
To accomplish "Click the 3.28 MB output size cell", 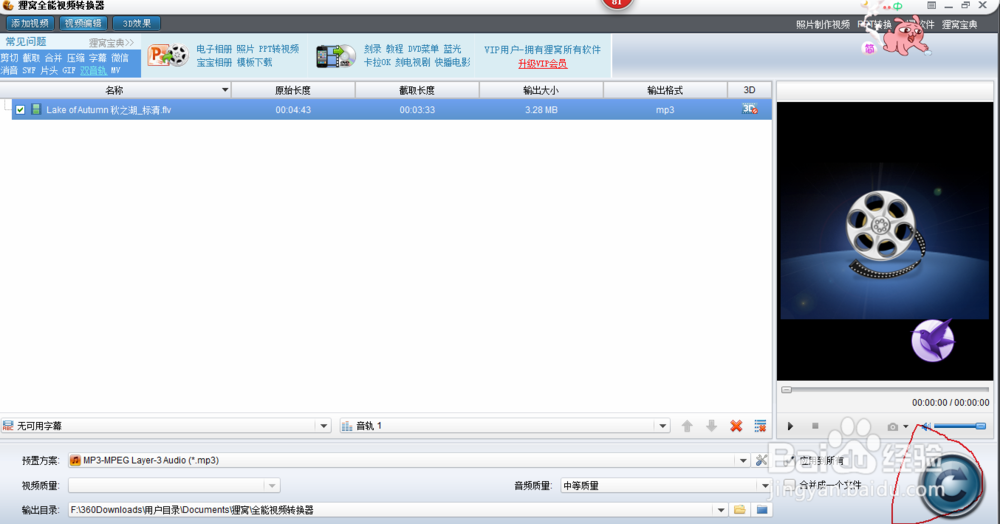I will (x=541, y=110).
